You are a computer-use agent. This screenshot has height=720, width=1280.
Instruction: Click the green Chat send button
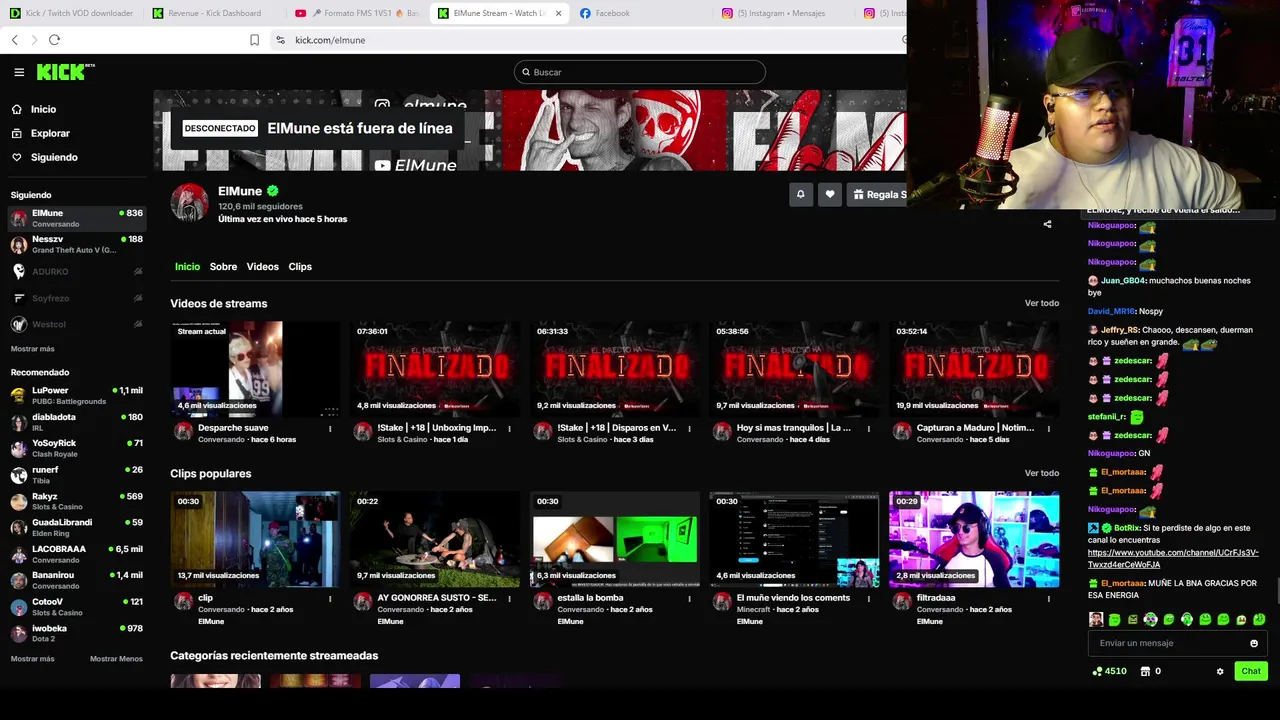(x=1251, y=671)
